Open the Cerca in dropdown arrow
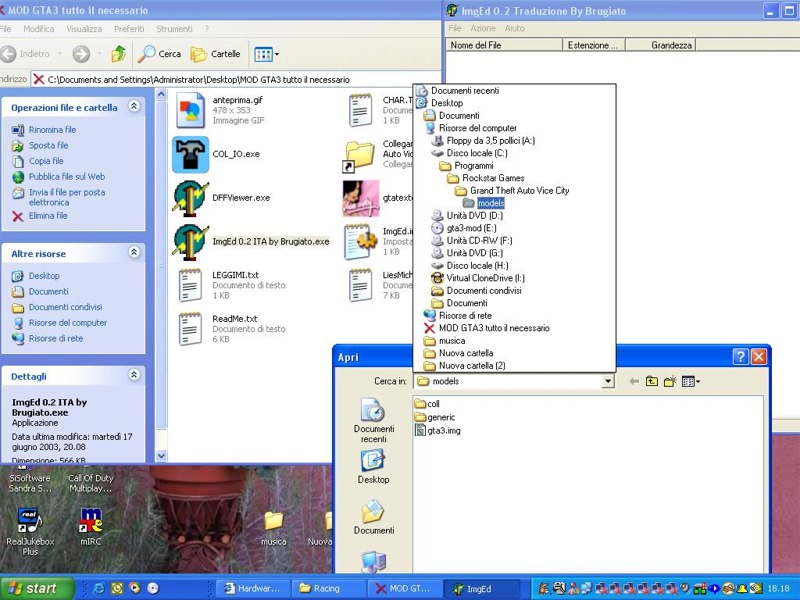 607,381
